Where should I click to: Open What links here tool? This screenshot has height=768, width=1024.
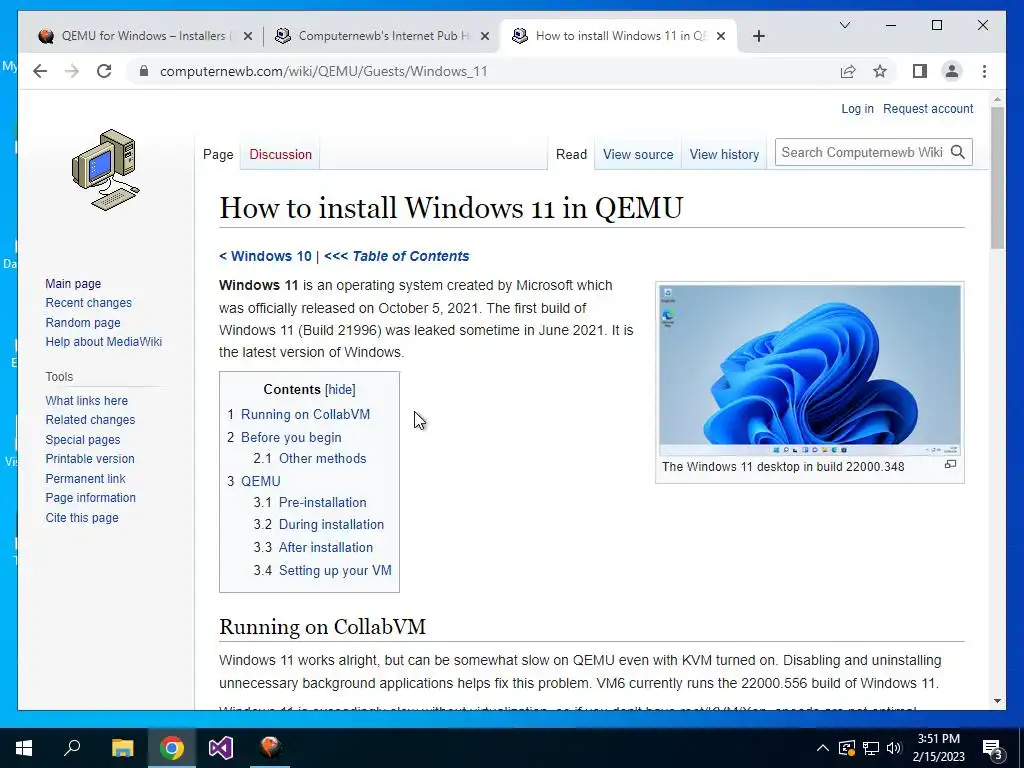point(86,400)
